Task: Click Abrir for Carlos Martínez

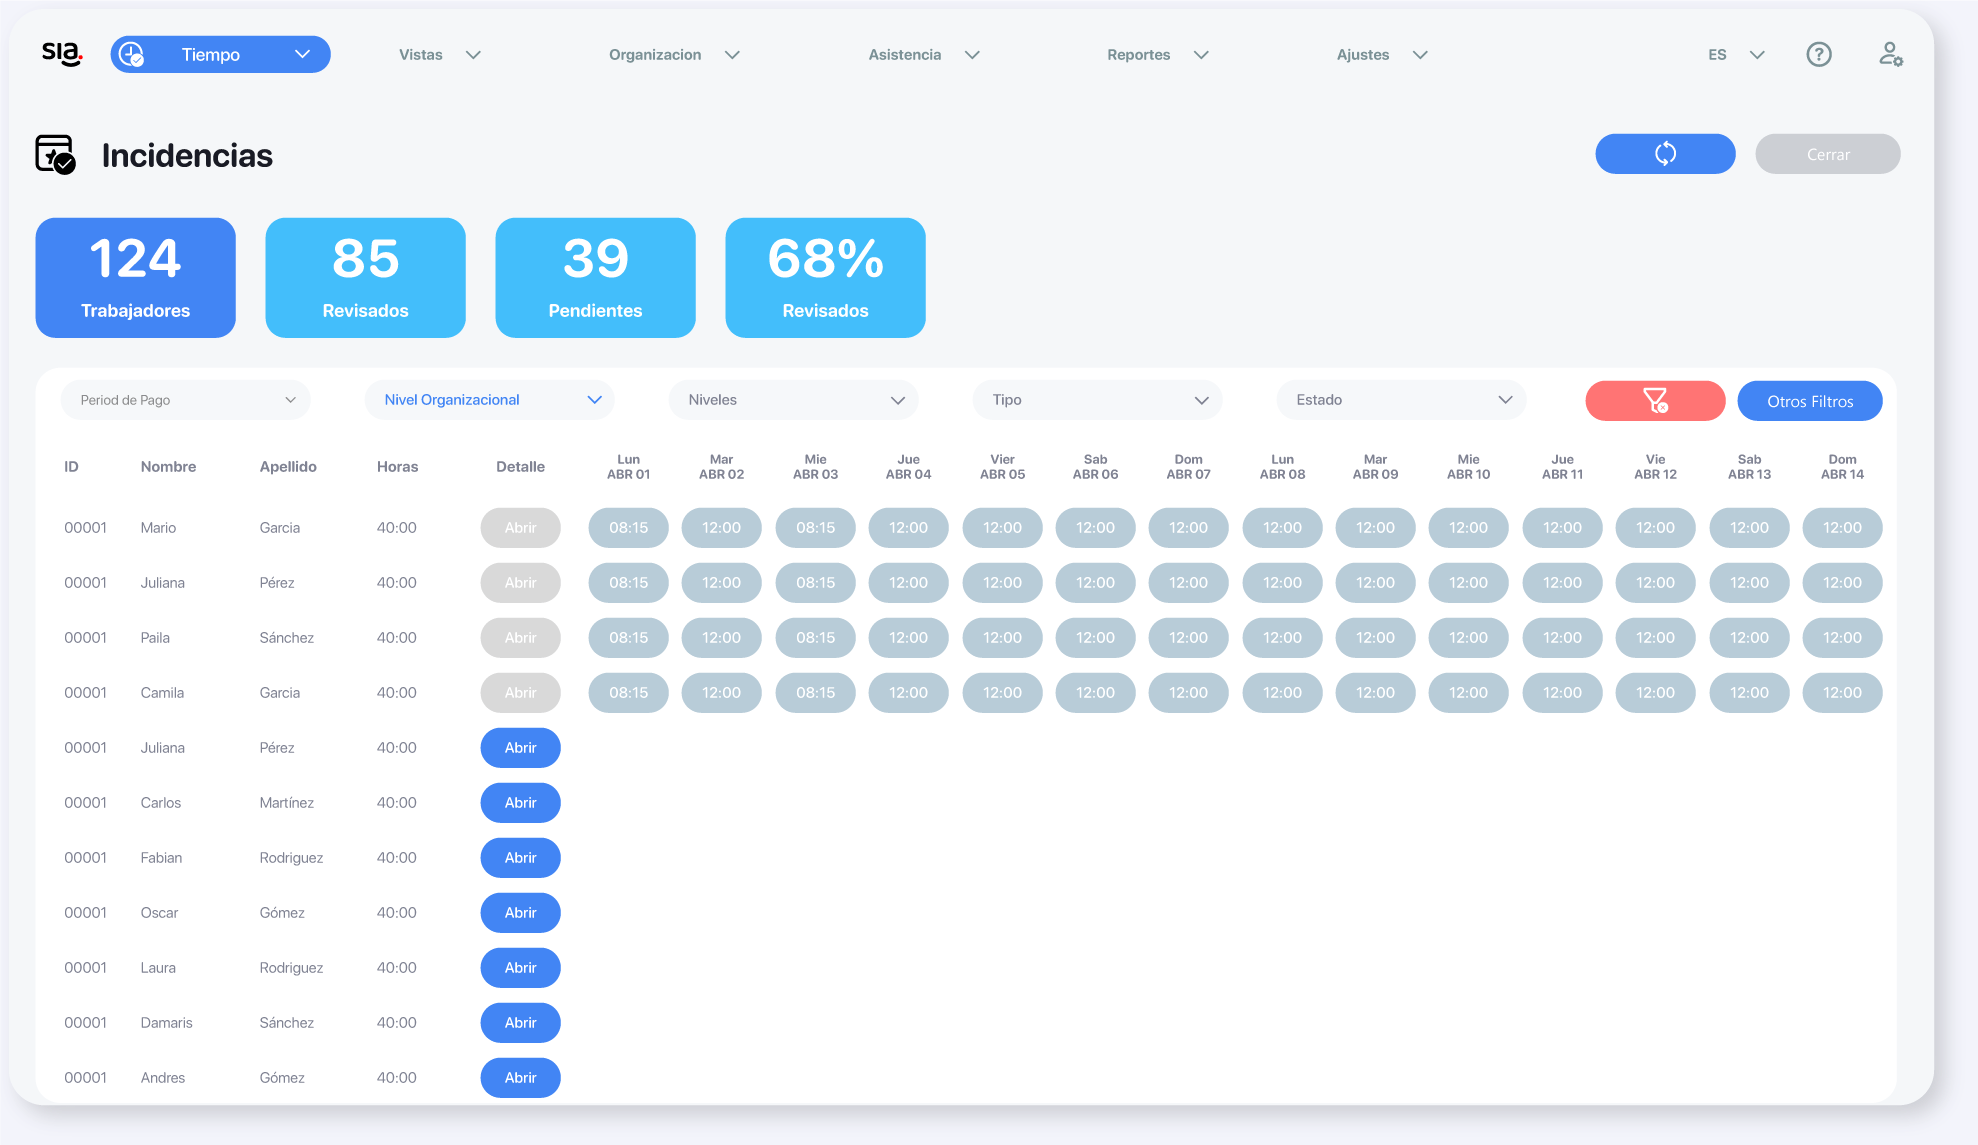Action: 520,803
